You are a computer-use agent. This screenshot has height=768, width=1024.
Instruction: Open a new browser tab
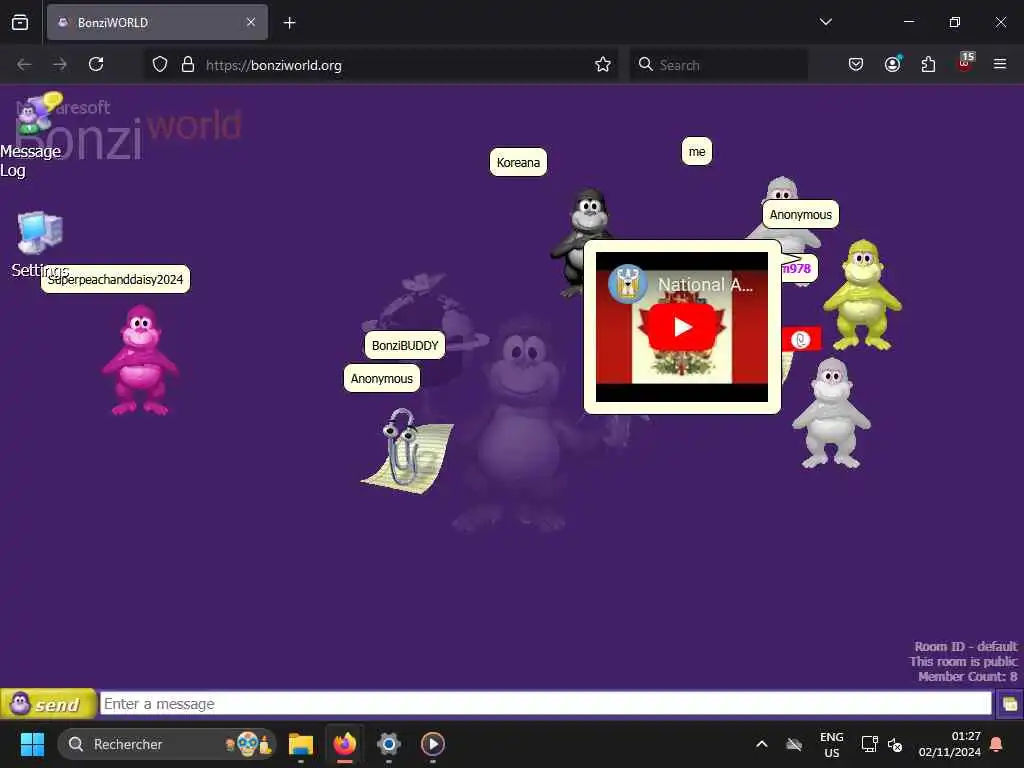pos(289,23)
